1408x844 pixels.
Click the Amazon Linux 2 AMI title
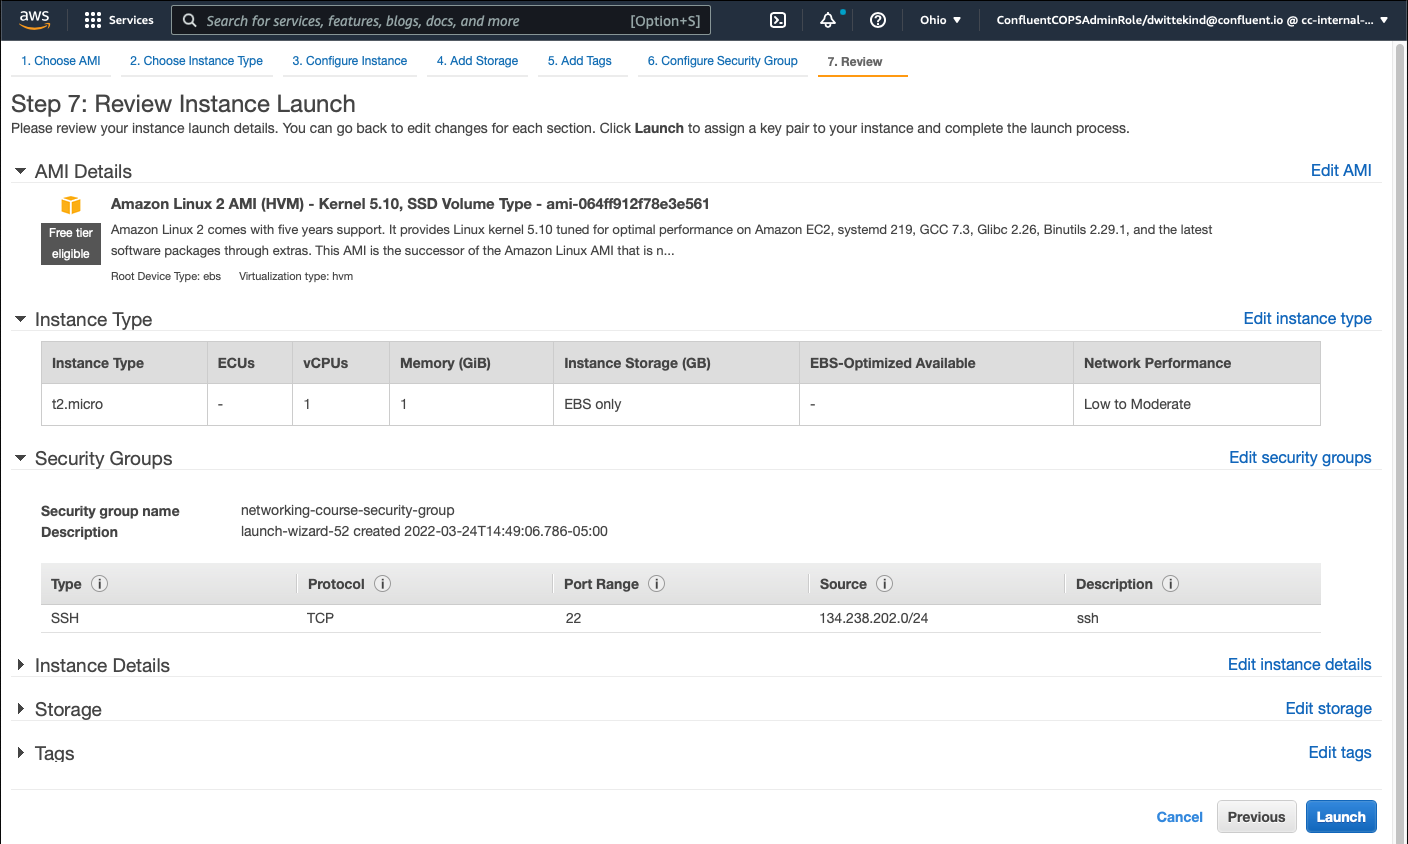coord(410,204)
